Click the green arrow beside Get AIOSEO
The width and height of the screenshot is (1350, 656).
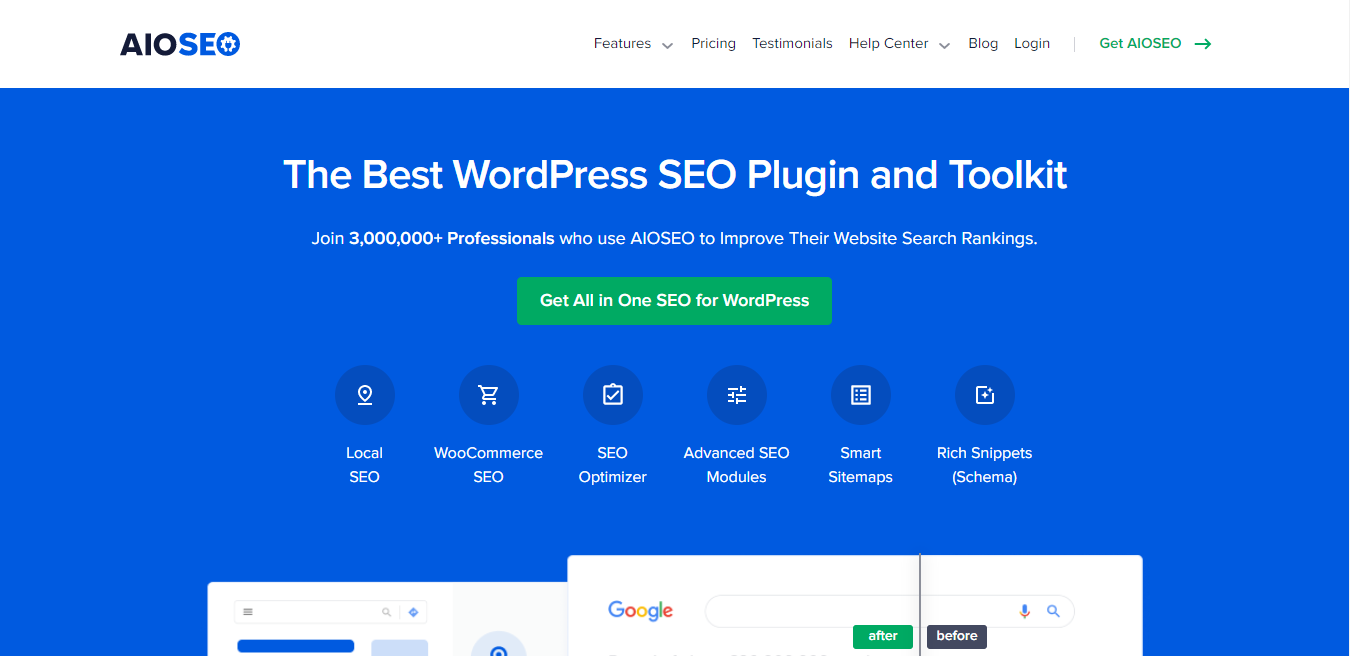1203,44
